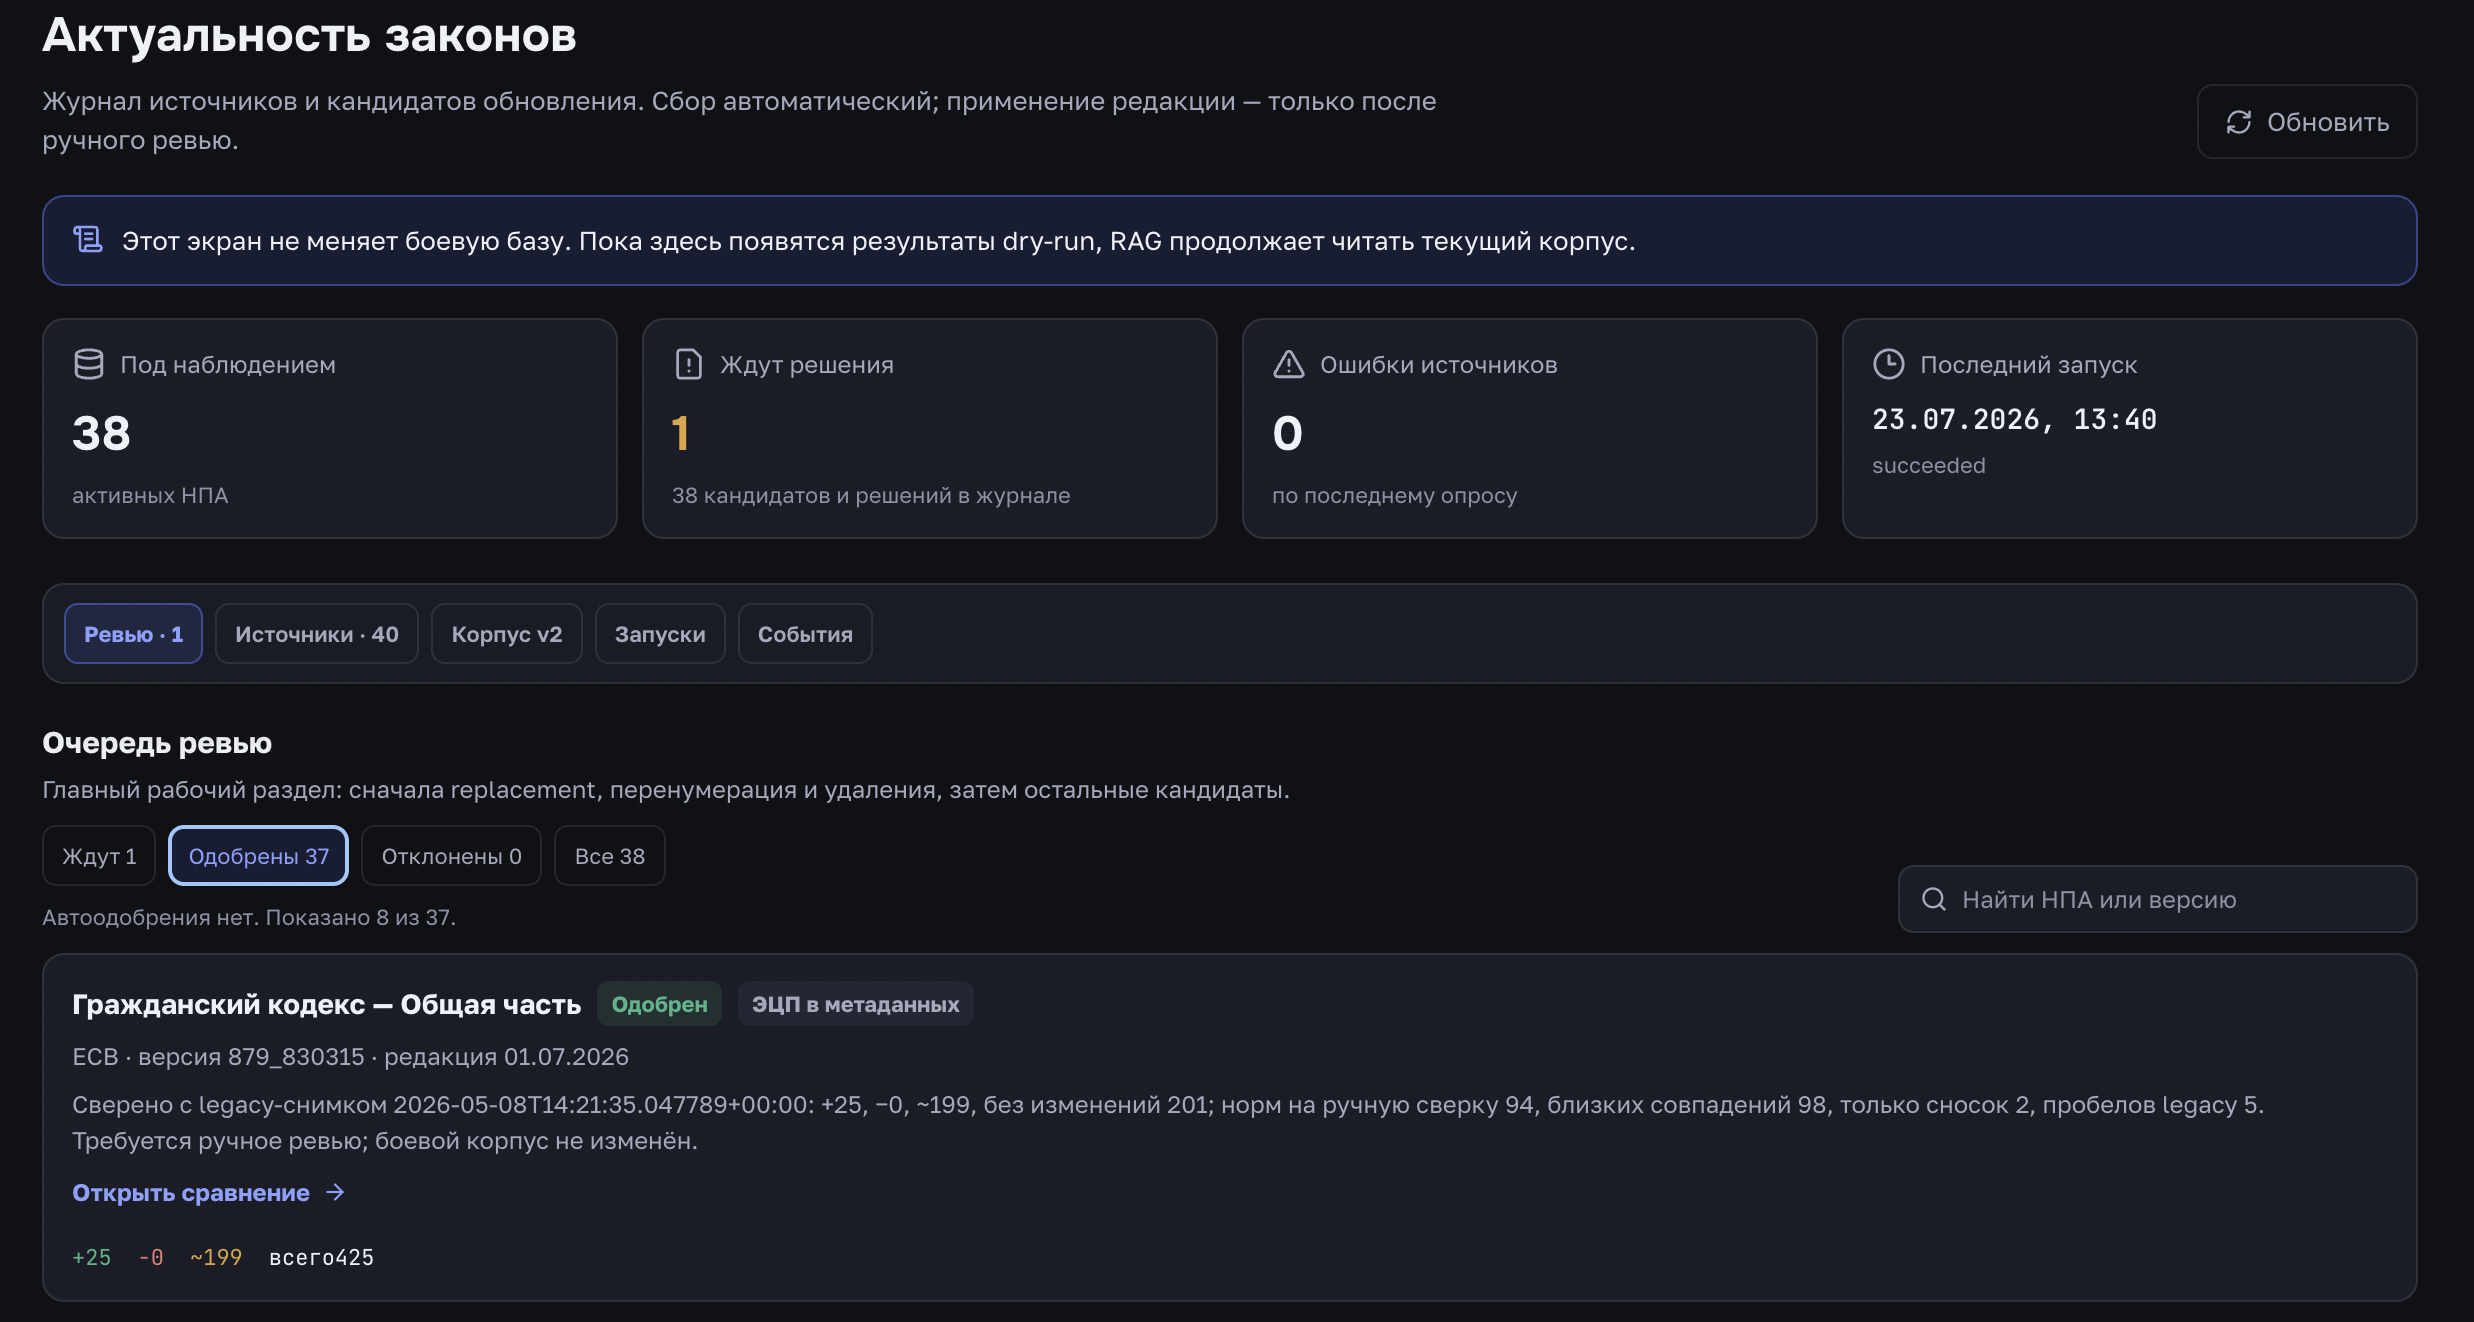Click the source errors count 0
Image resolution: width=2474 pixels, height=1322 pixels.
[1287, 433]
